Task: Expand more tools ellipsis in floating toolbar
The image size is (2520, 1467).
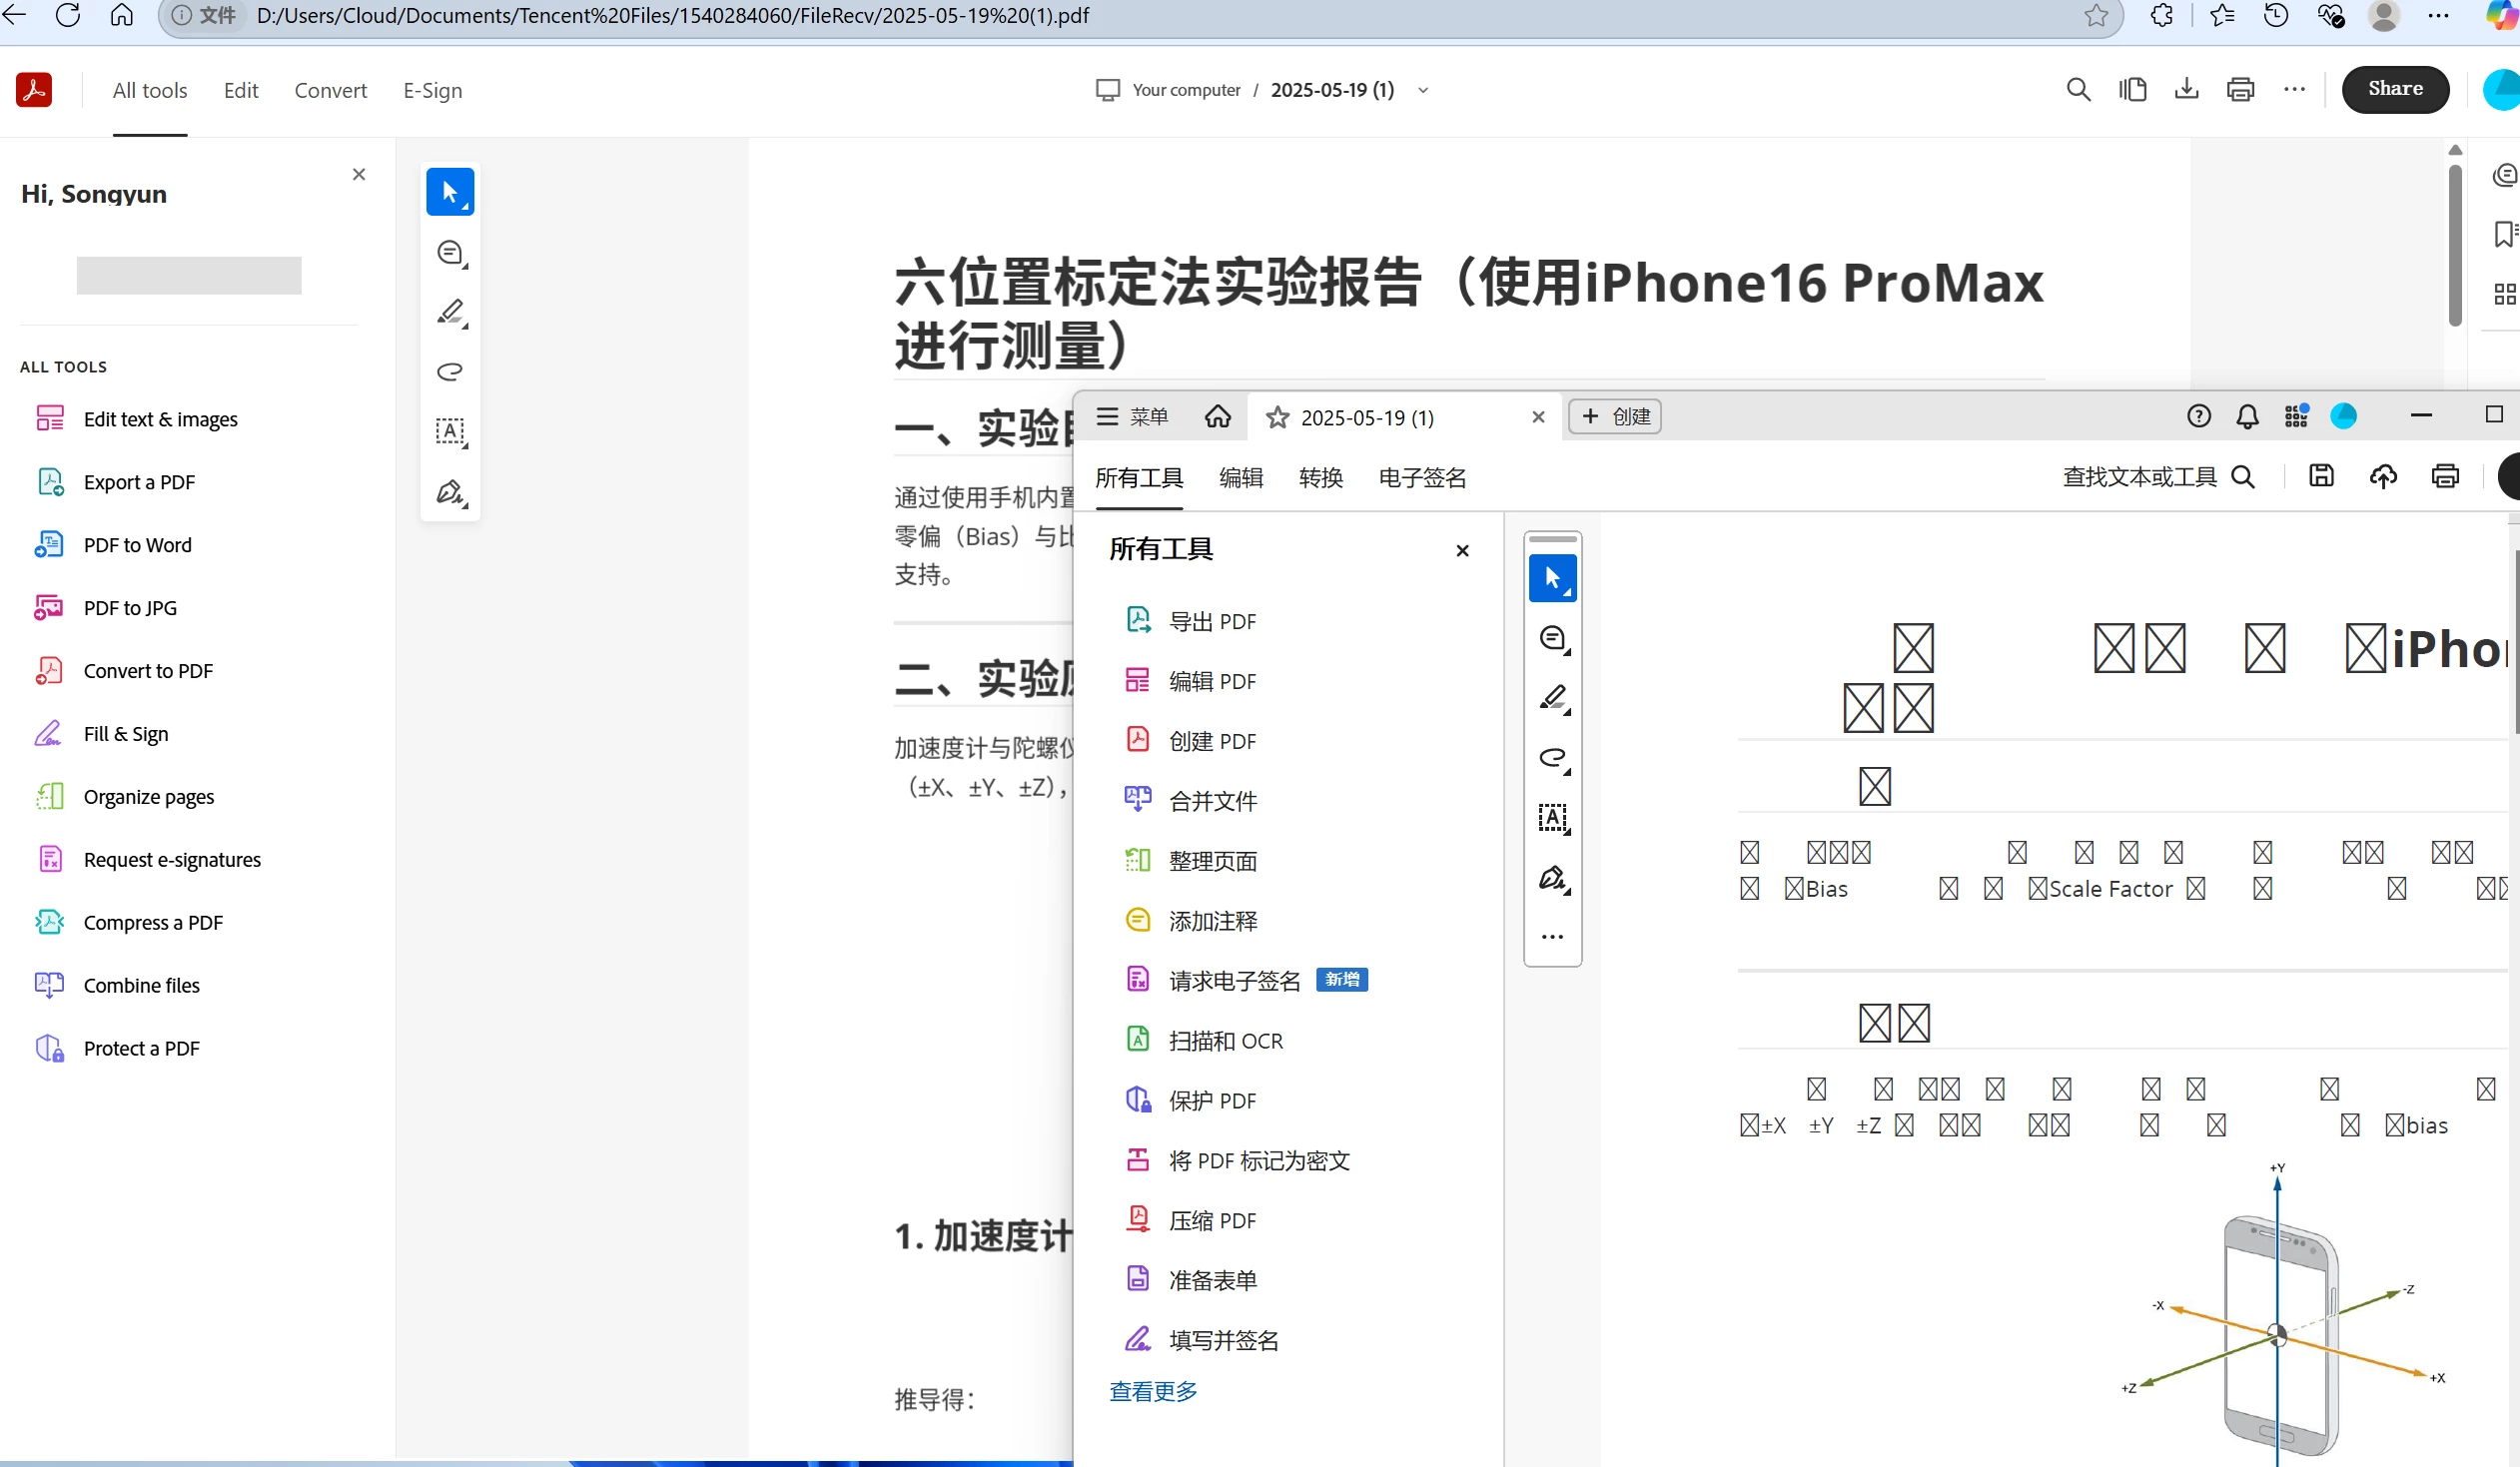Action: (x=1552, y=937)
